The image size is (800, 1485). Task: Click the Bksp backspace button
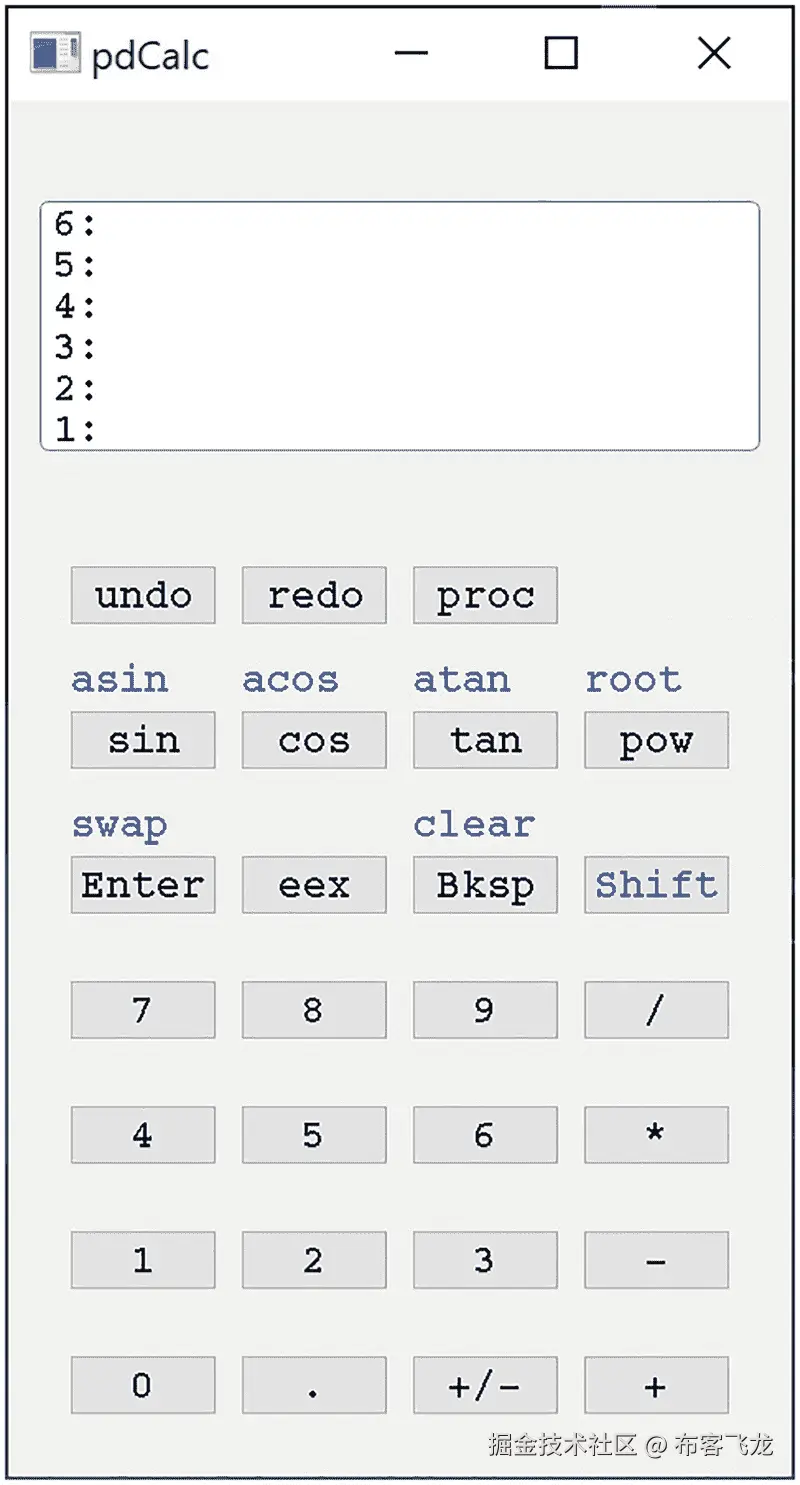click(484, 885)
